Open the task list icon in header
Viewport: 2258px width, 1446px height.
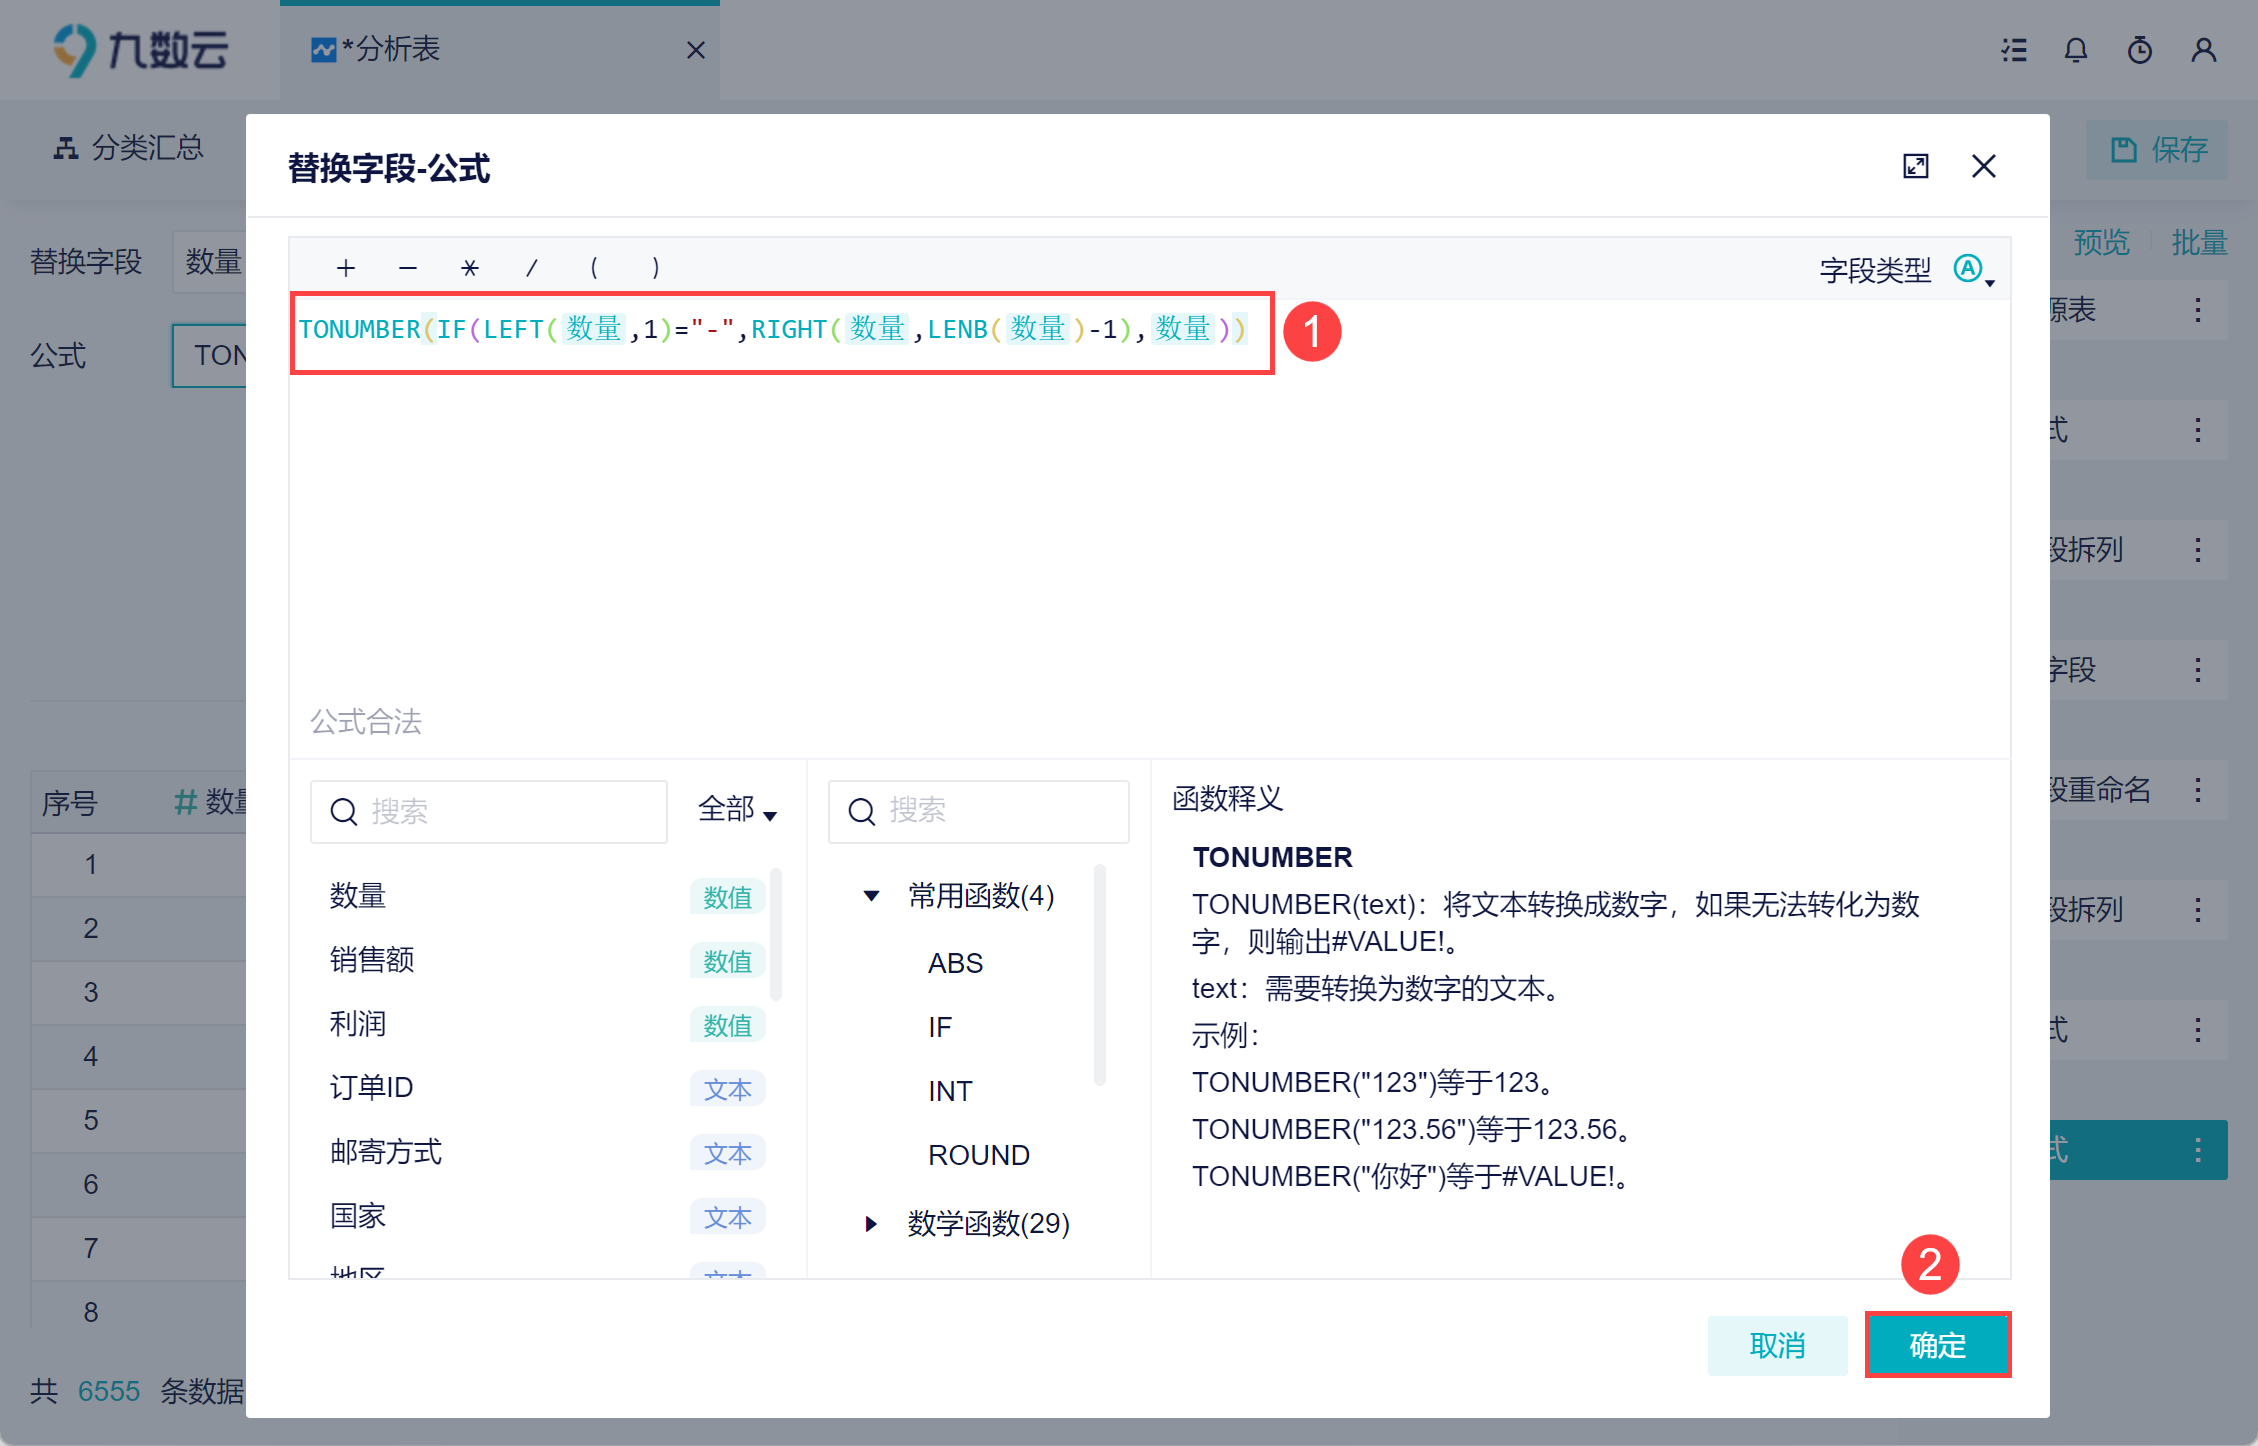(x=2013, y=50)
